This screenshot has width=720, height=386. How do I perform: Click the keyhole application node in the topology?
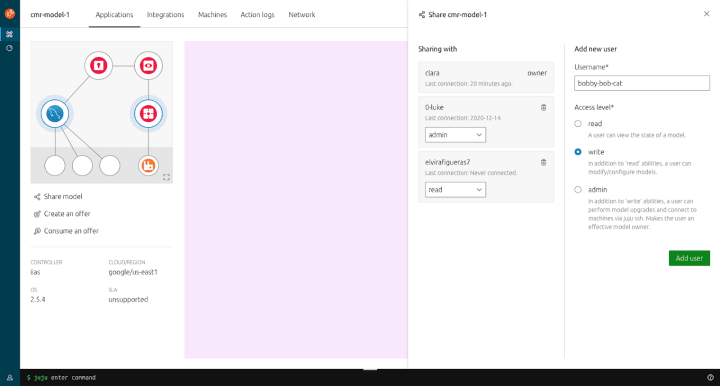(98, 66)
